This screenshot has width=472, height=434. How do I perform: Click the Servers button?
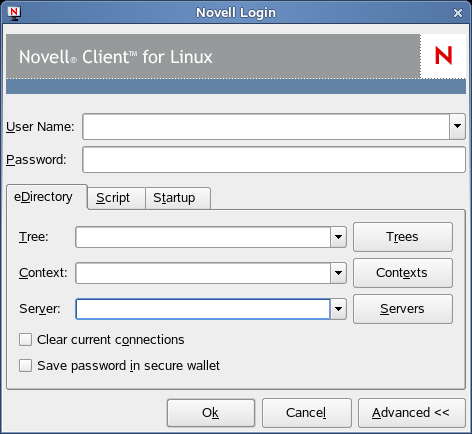pyautogui.click(x=403, y=309)
